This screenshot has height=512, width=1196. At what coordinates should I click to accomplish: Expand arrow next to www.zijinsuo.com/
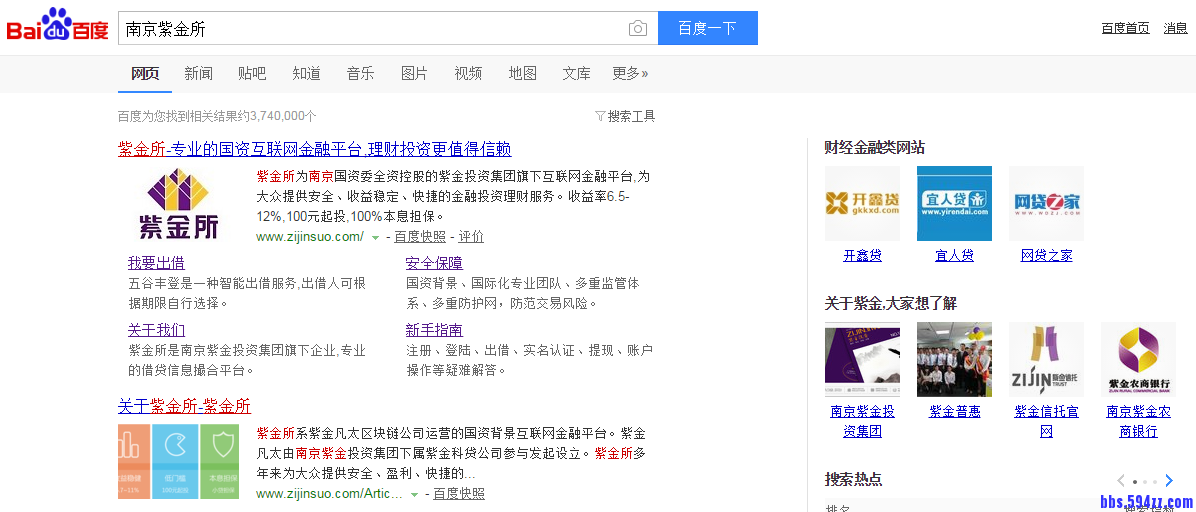[375, 237]
